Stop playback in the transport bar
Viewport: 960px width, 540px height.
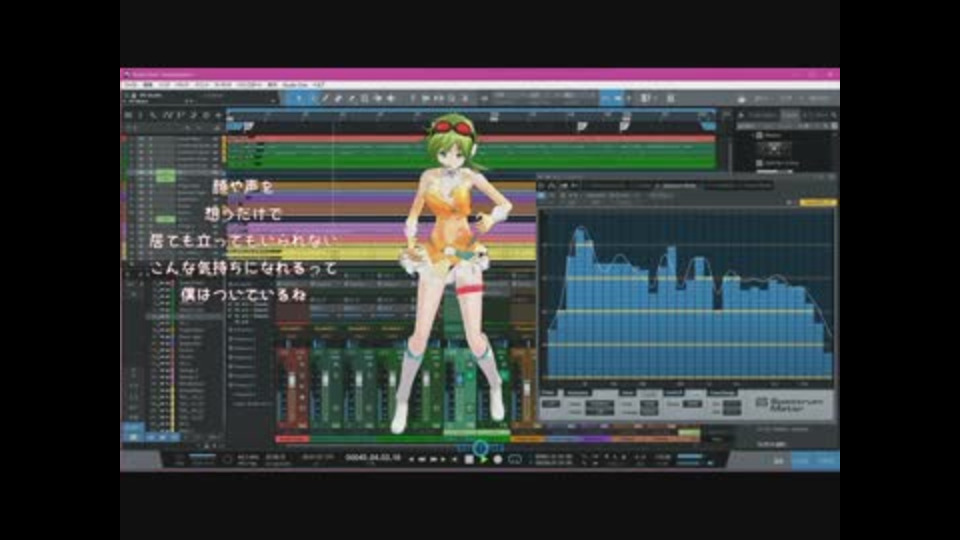click(x=468, y=459)
